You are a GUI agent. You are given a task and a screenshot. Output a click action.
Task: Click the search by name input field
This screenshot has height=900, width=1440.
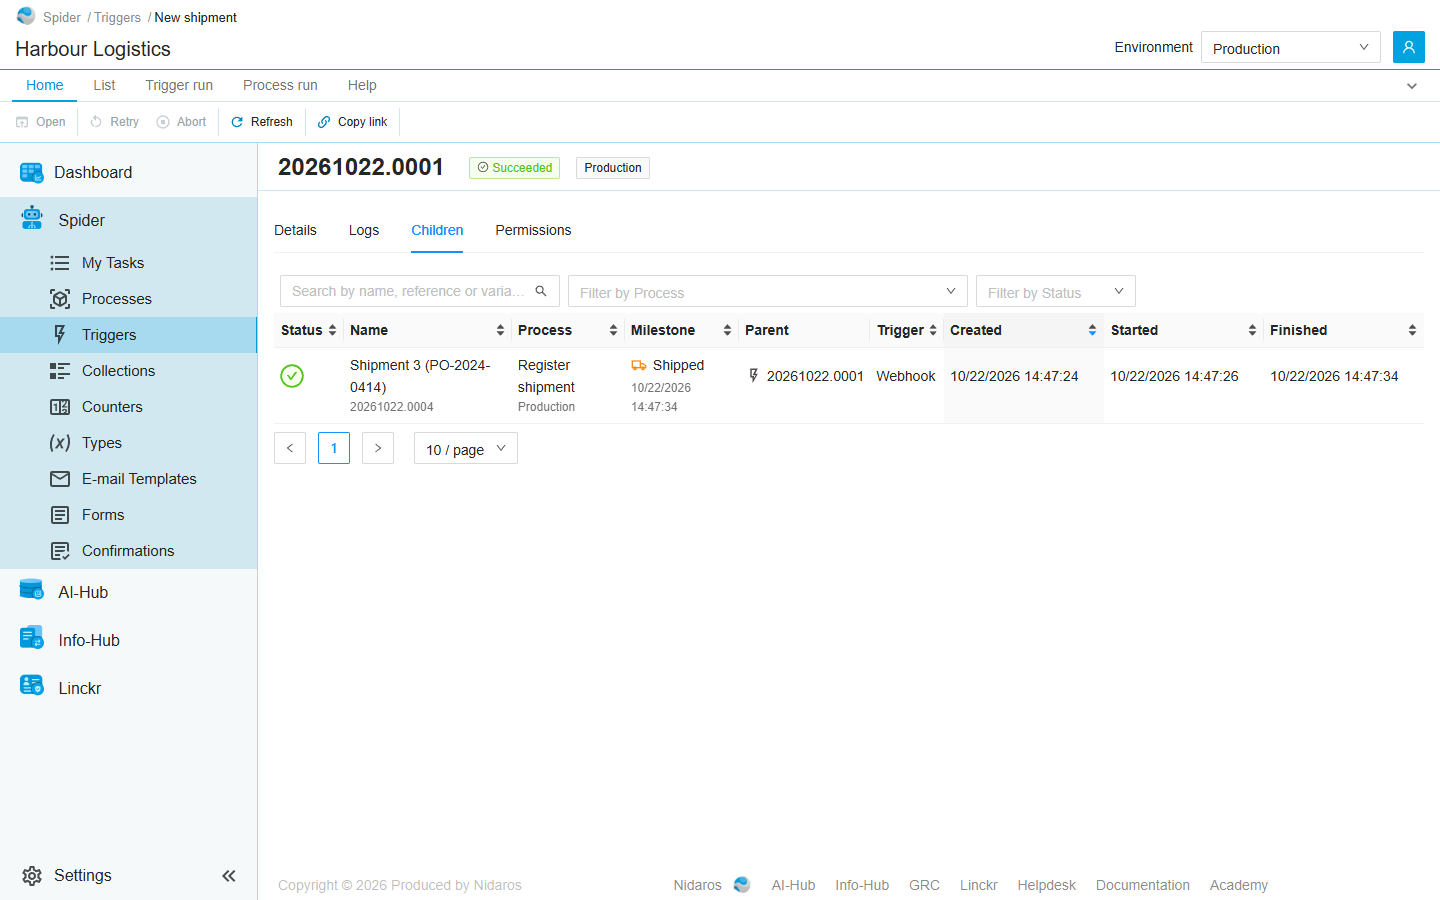(408, 291)
